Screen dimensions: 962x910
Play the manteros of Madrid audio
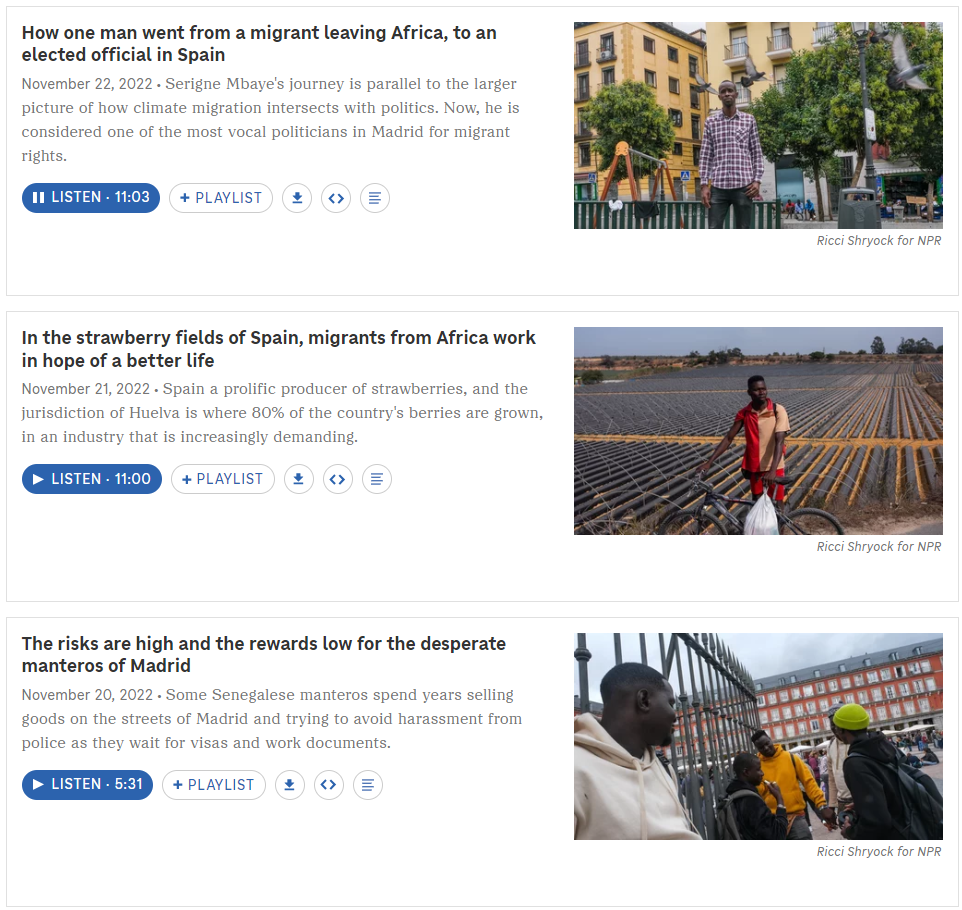(x=88, y=785)
